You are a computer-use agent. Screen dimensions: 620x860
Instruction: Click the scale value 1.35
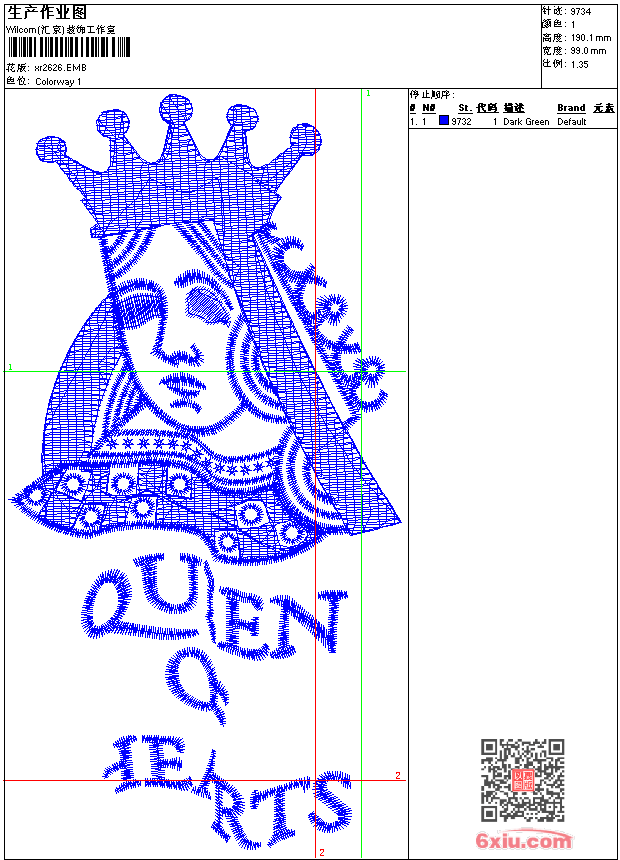tap(579, 65)
